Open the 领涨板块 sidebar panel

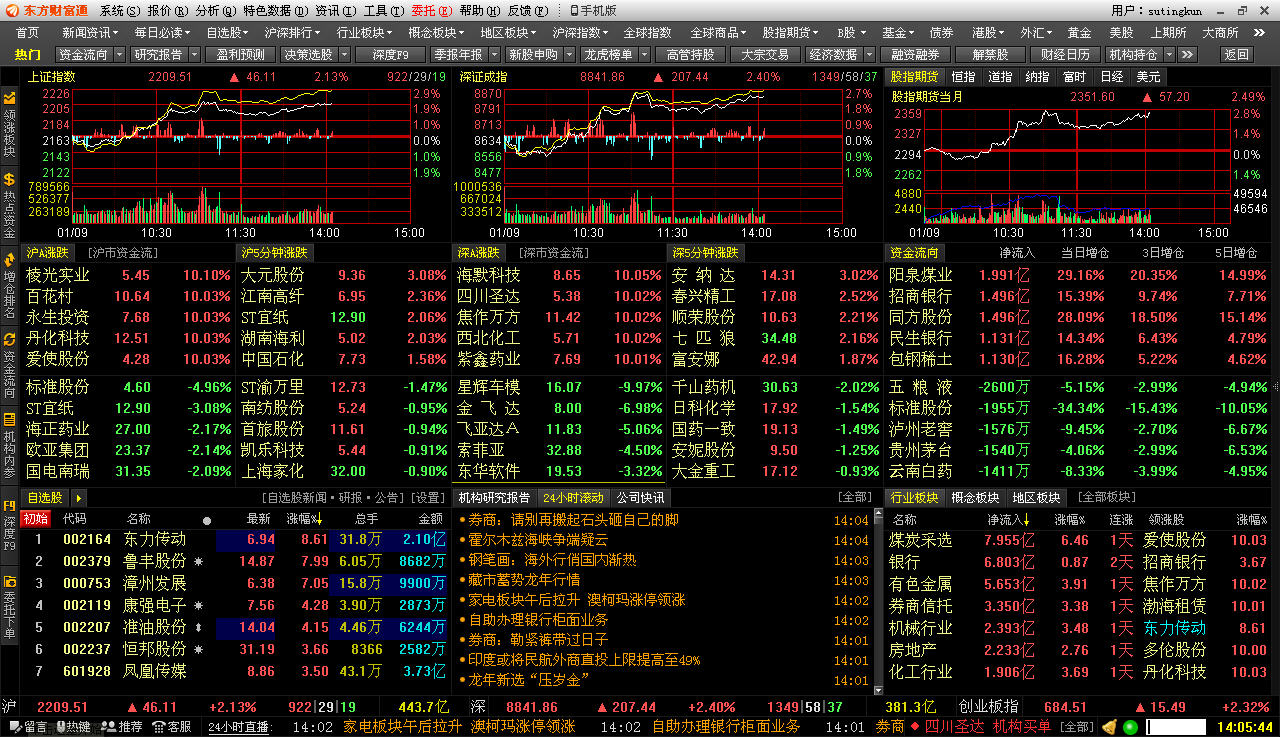pyautogui.click(x=9, y=127)
